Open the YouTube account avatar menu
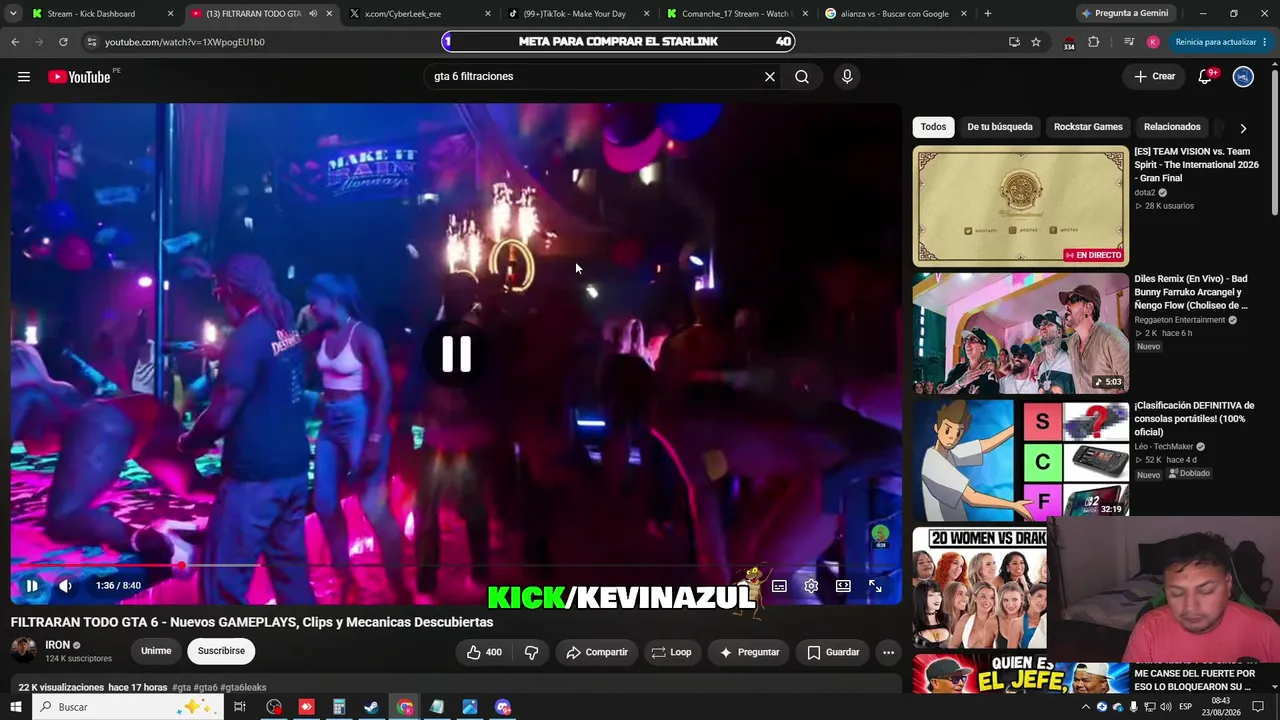 coord(1243,77)
